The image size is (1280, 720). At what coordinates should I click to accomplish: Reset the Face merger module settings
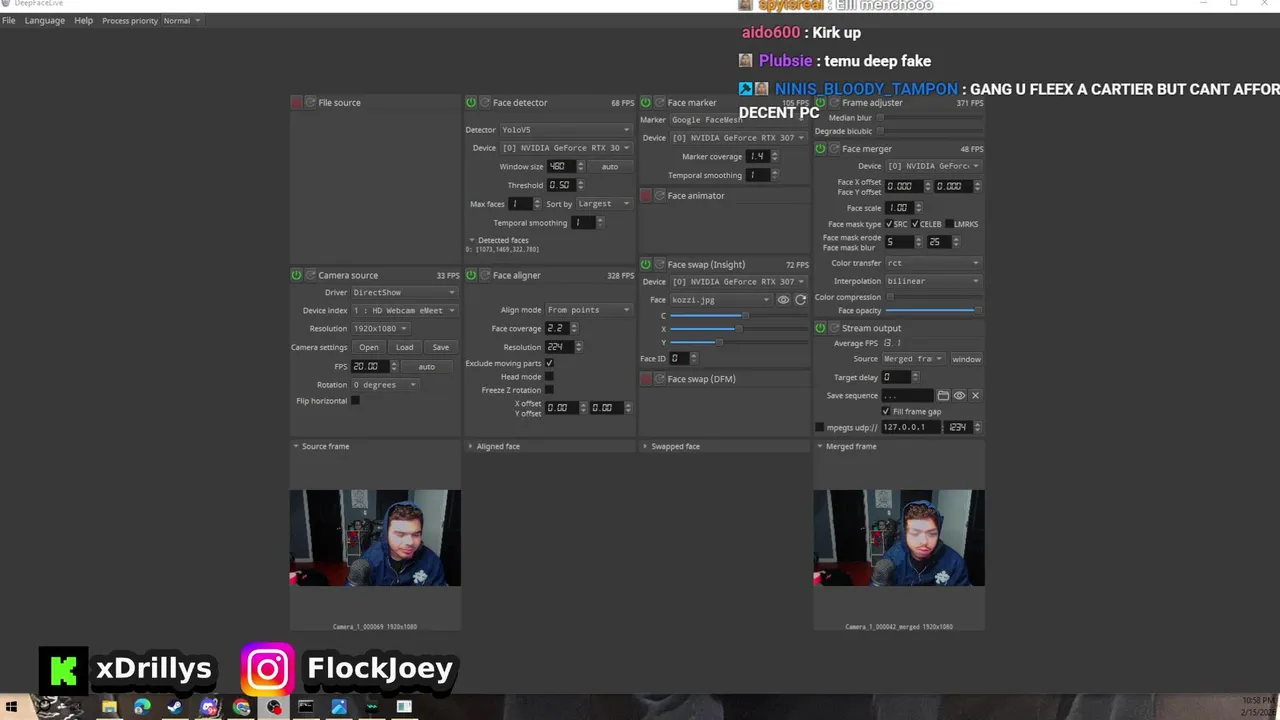834,149
